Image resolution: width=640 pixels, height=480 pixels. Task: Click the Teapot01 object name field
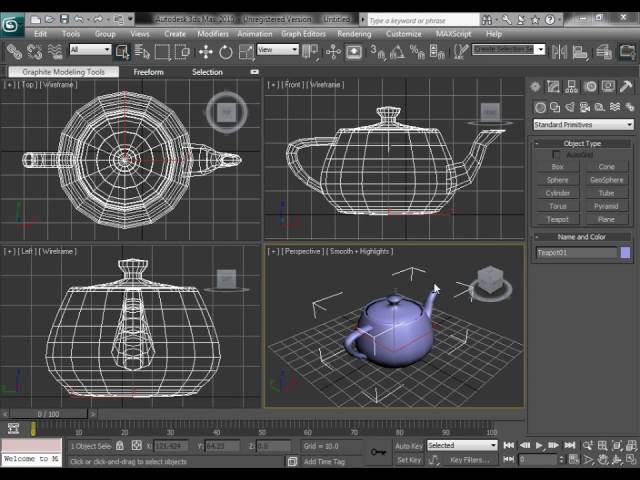click(576, 253)
